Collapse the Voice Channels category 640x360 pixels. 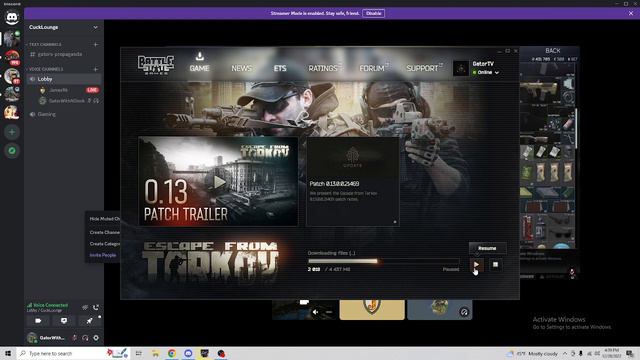point(46,69)
